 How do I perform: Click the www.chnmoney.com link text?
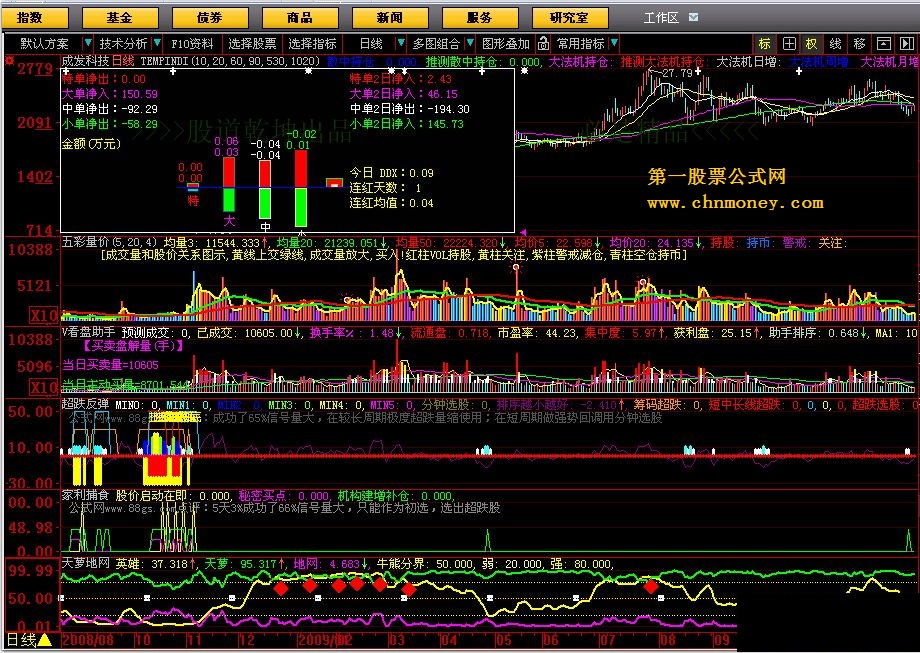(735, 203)
